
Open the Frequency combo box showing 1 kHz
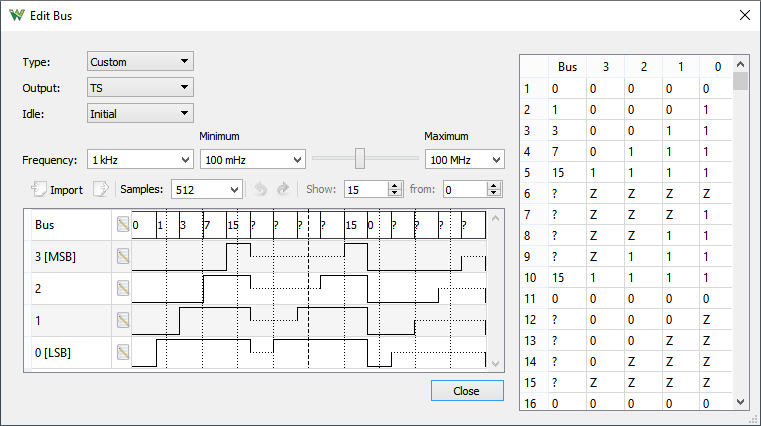(x=140, y=160)
